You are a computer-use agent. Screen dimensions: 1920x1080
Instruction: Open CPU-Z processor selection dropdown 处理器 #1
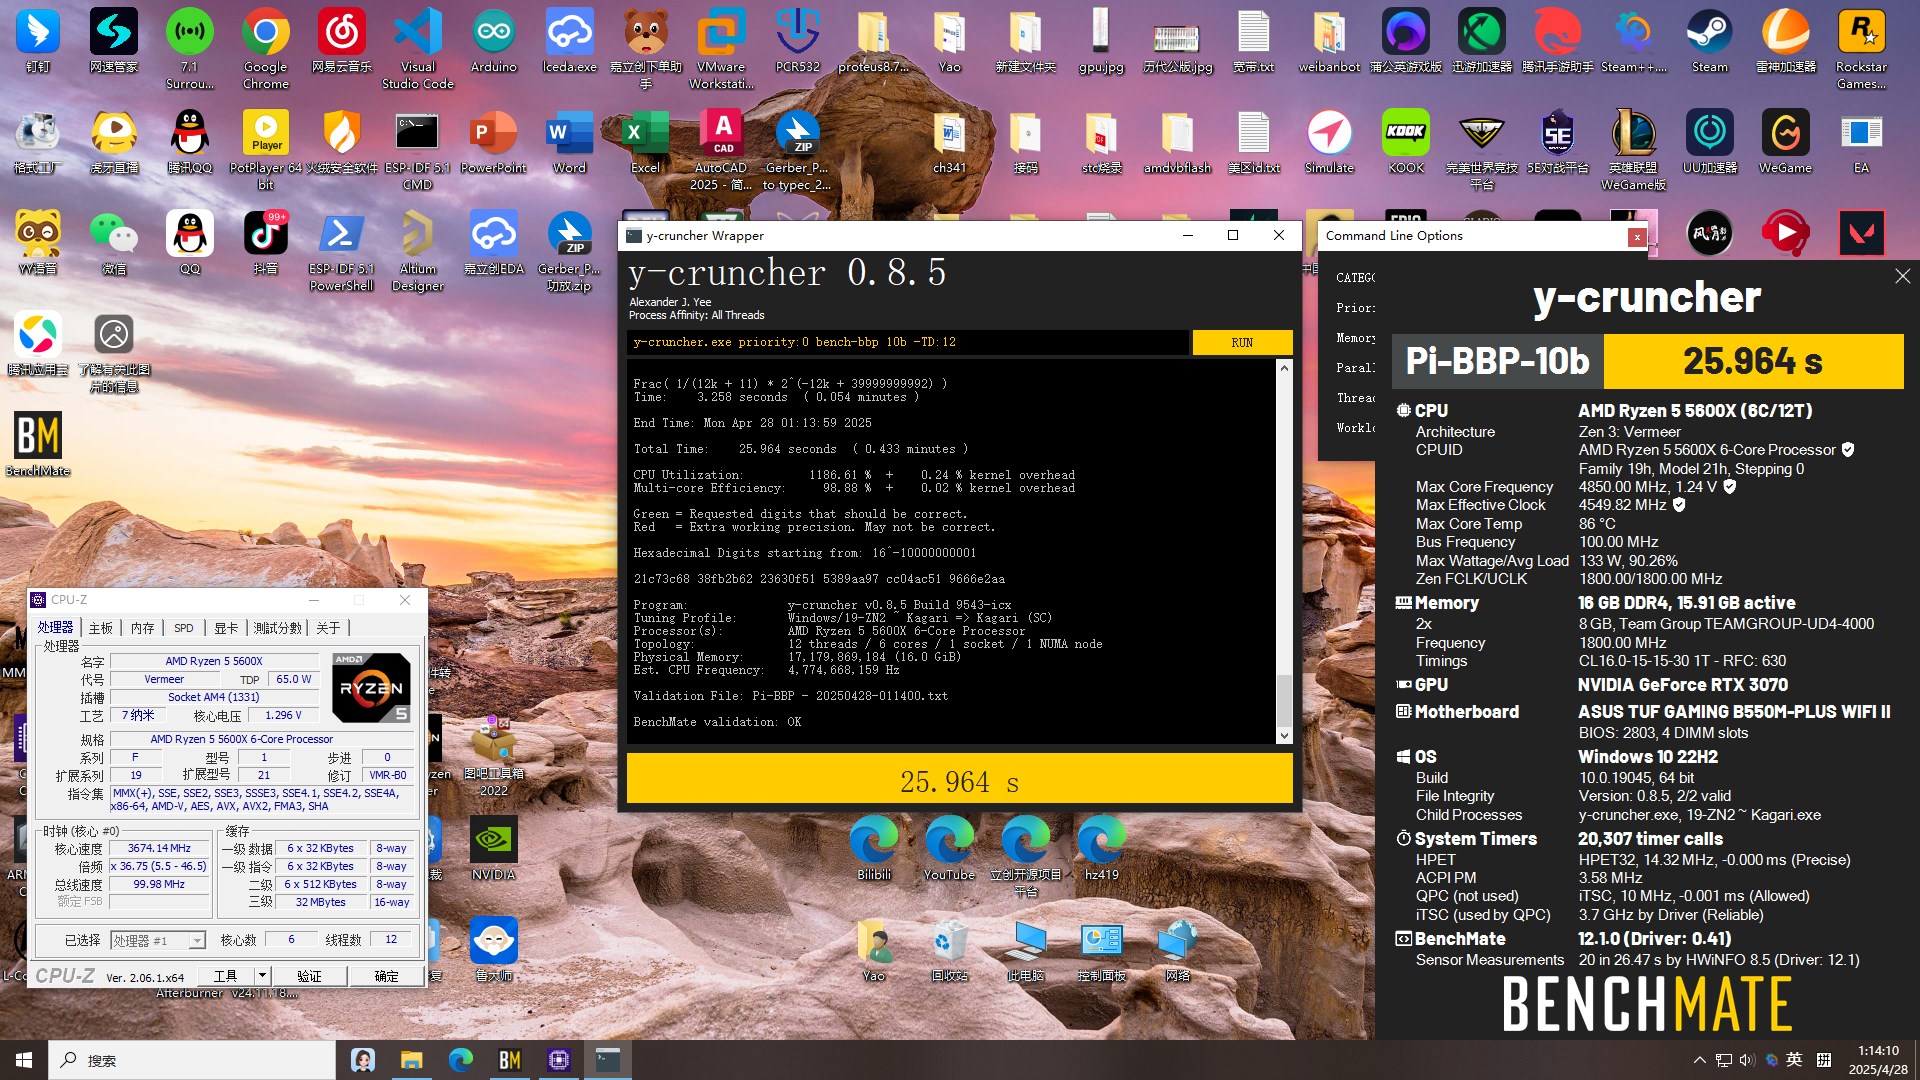tap(158, 940)
